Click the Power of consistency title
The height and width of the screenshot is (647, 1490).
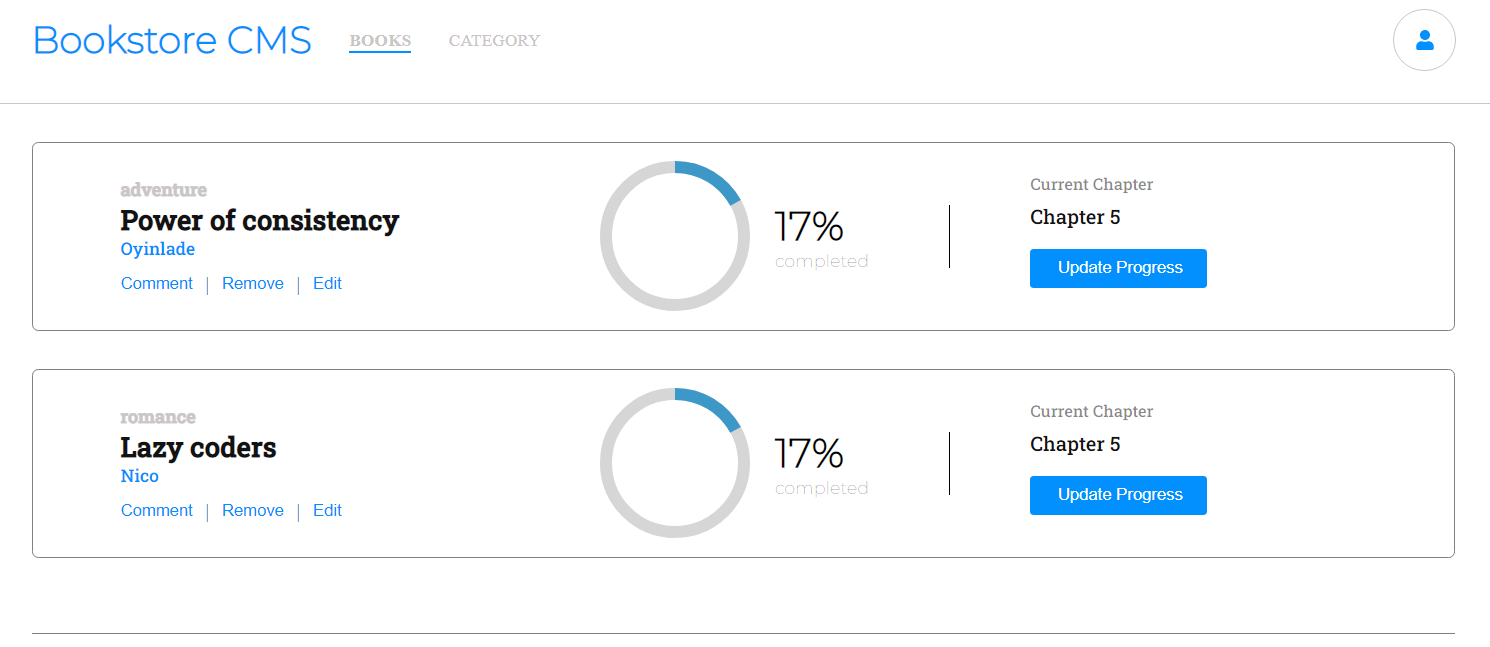tap(259, 220)
